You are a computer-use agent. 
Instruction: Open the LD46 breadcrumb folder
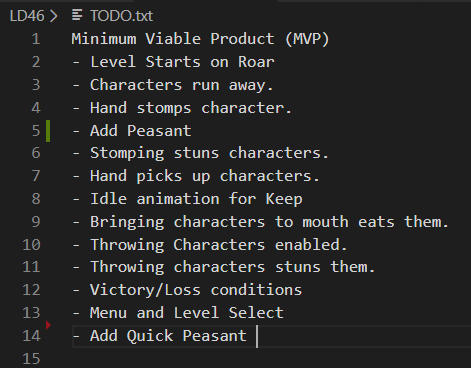[x=27, y=16]
